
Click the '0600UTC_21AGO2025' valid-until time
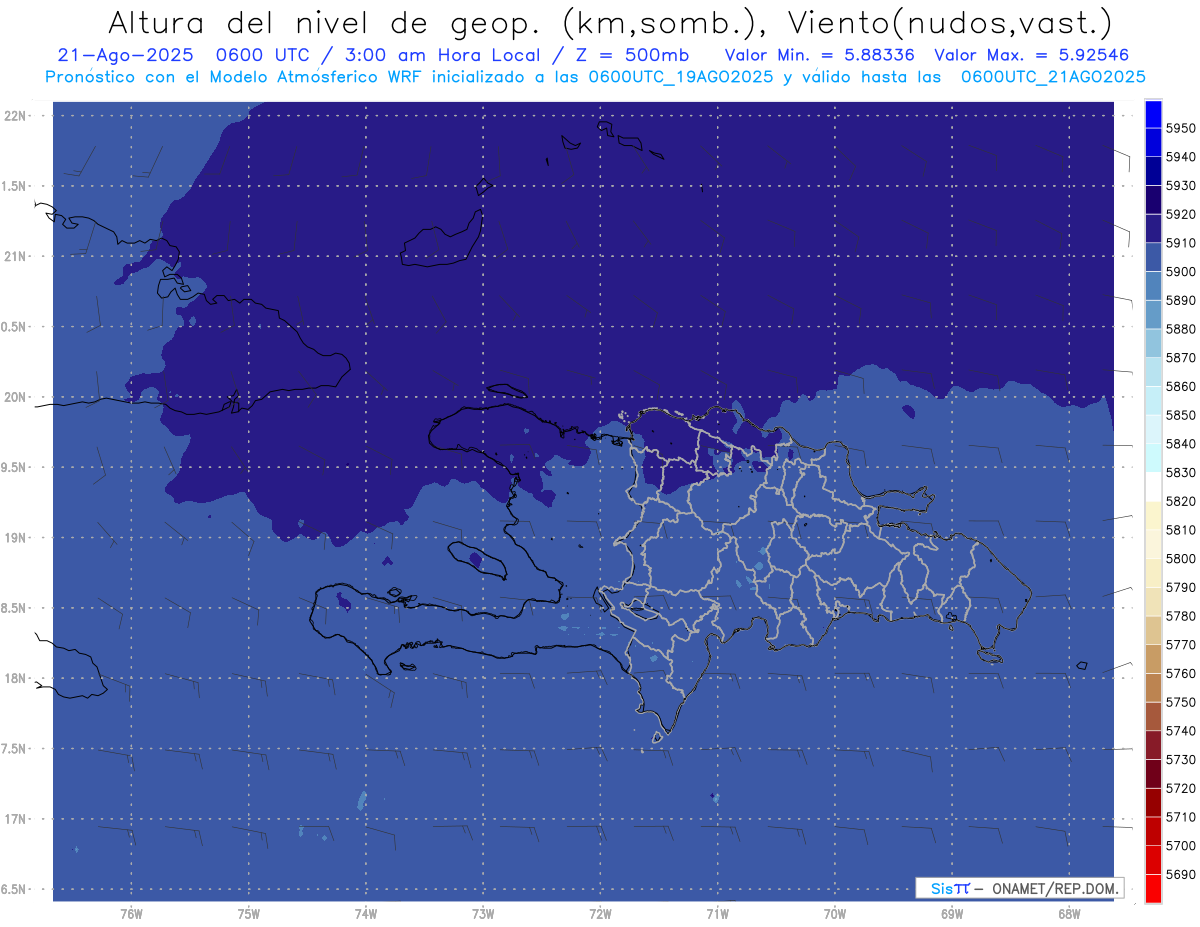click(1053, 77)
